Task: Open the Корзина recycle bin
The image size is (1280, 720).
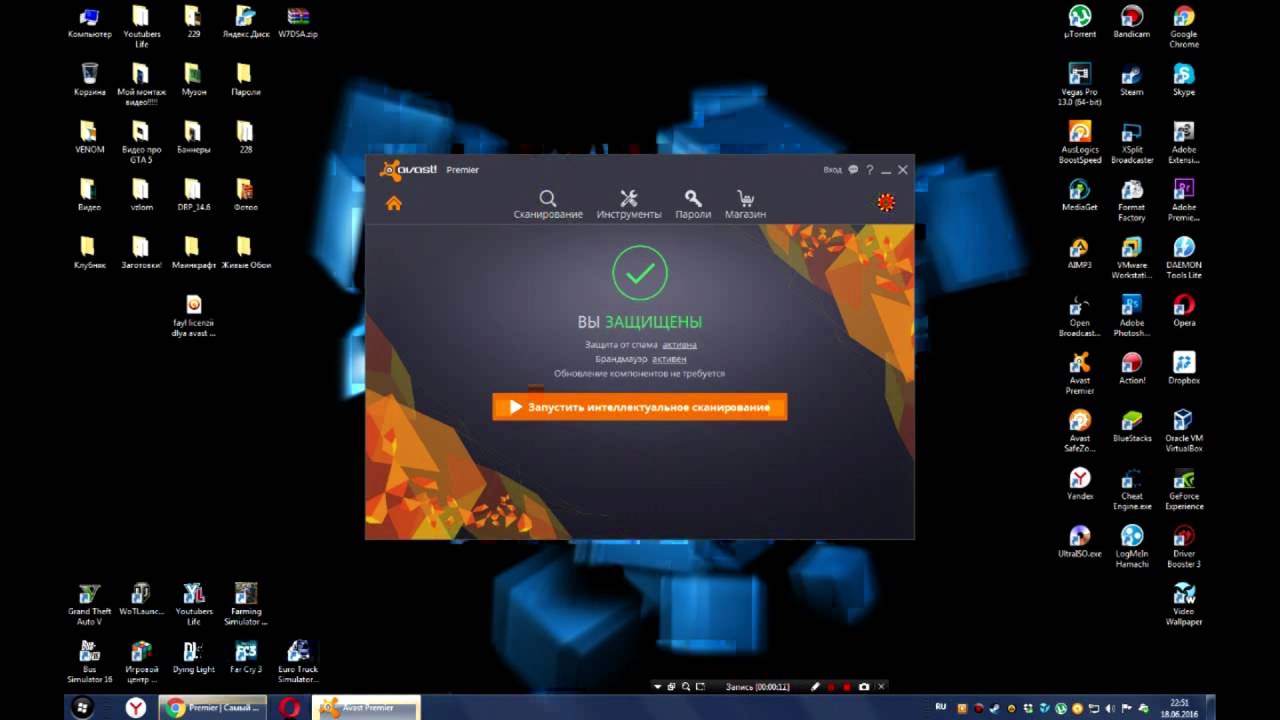Action: pos(89,80)
